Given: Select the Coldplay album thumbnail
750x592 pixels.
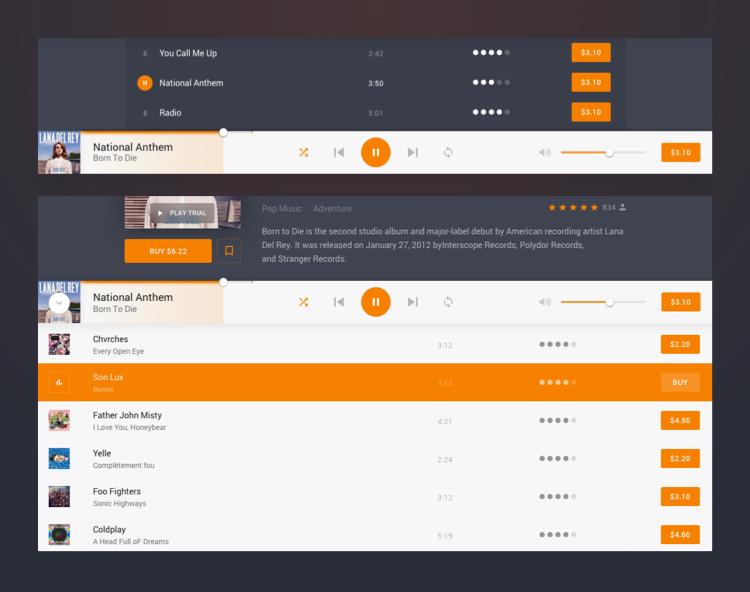Looking at the screenshot, I should [59, 534].
